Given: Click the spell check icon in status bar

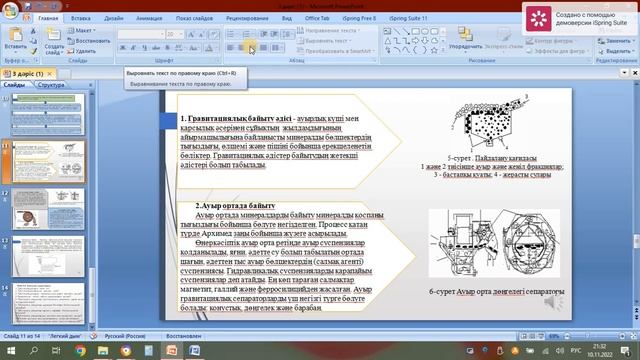Looking at the screenshot, I should pyautogui.click(x=93, y=336).
